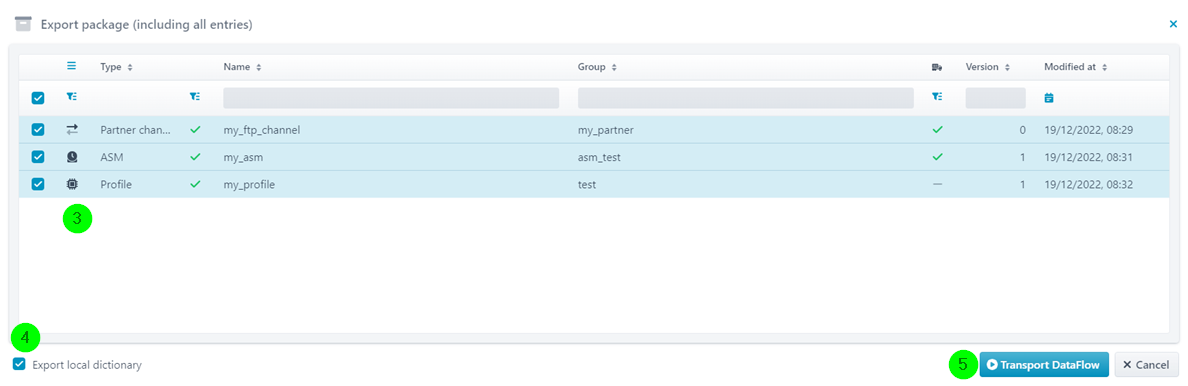Uncheck the my_ftp_channel row checkbox
The image size is (1188, 386).
coord(38,130)
